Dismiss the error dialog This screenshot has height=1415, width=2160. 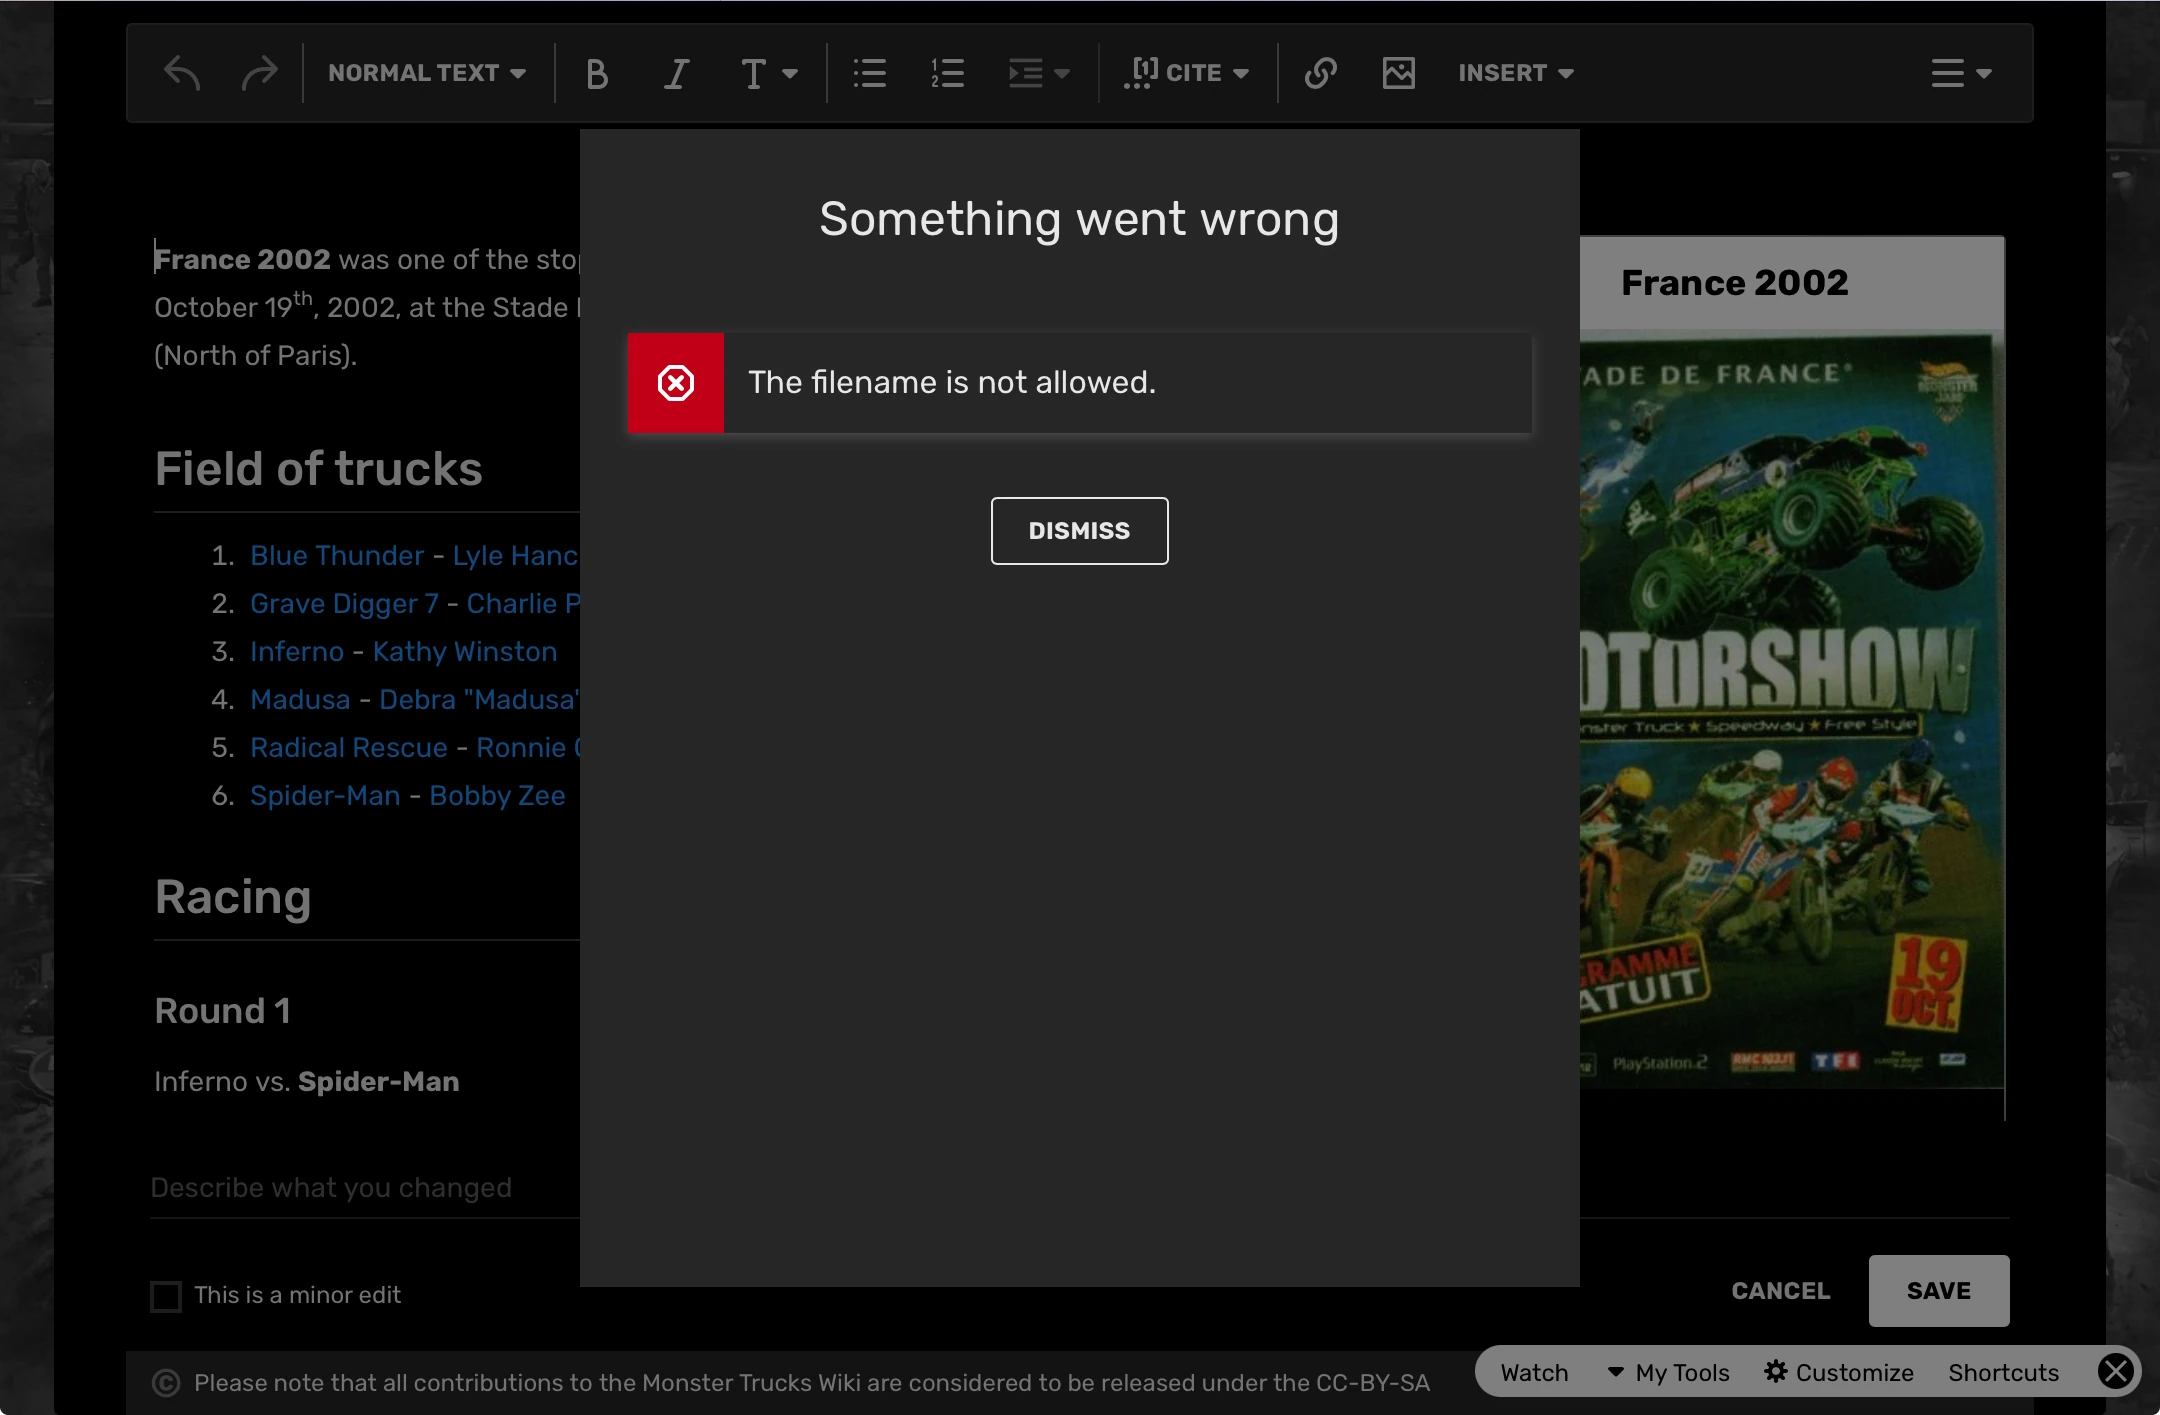(1079, 531)
